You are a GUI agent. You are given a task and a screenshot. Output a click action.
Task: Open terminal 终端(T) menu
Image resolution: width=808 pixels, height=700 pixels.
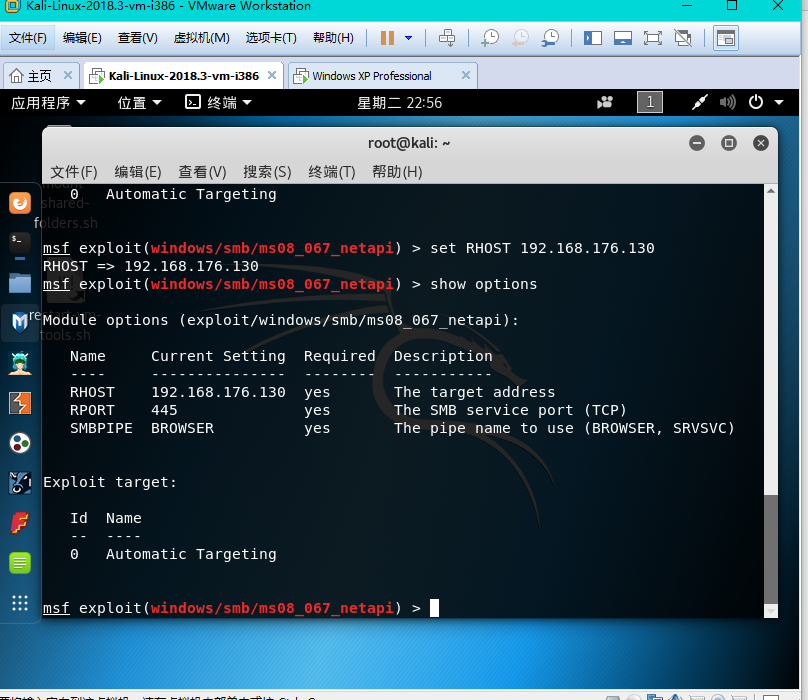tap(332, 172)
